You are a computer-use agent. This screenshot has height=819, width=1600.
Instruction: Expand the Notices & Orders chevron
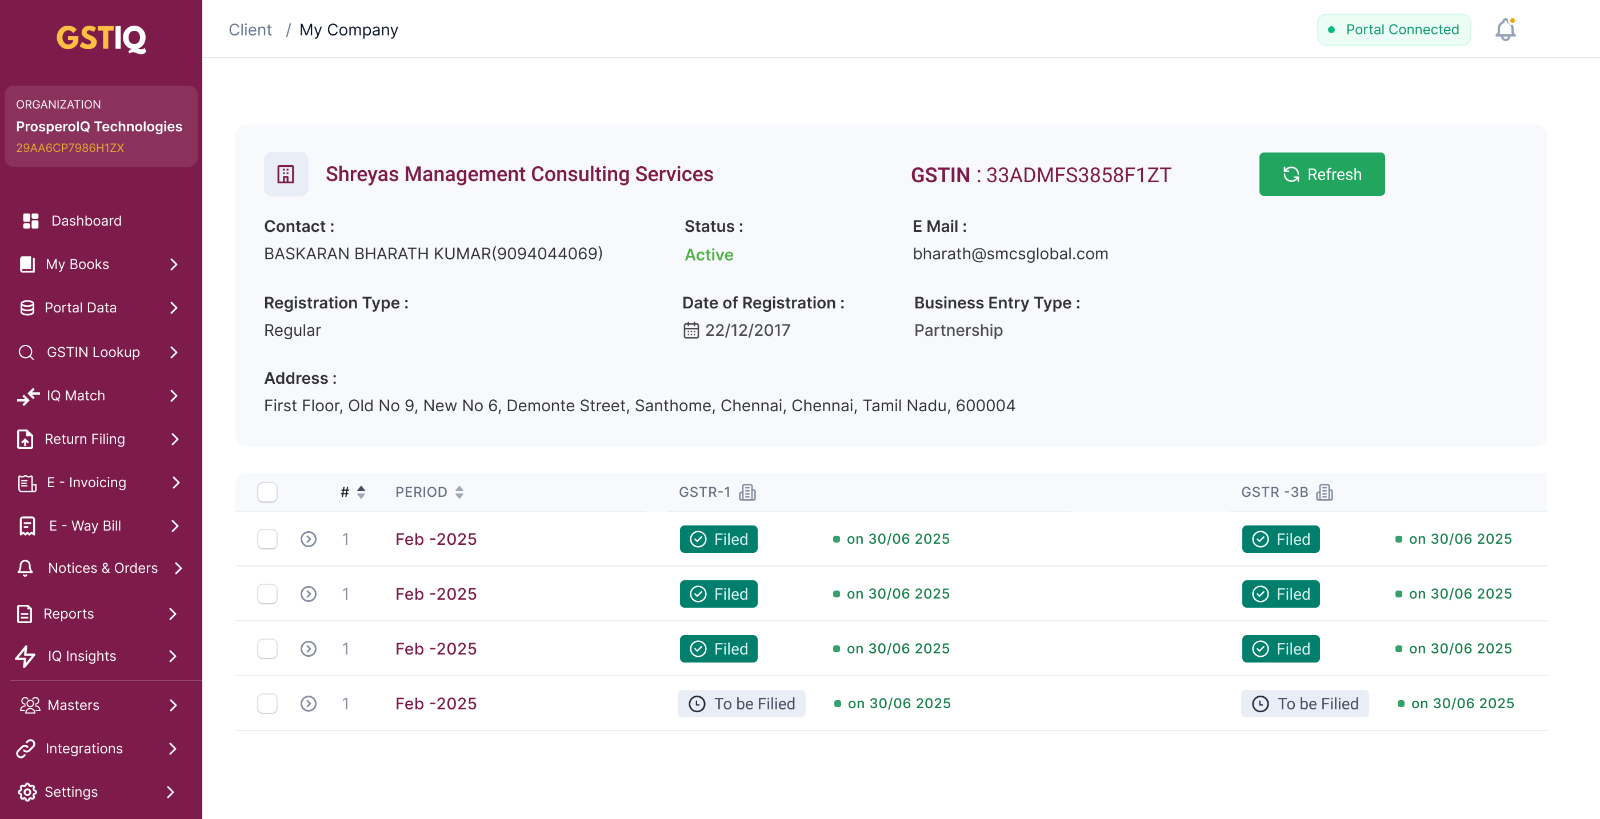178,568
